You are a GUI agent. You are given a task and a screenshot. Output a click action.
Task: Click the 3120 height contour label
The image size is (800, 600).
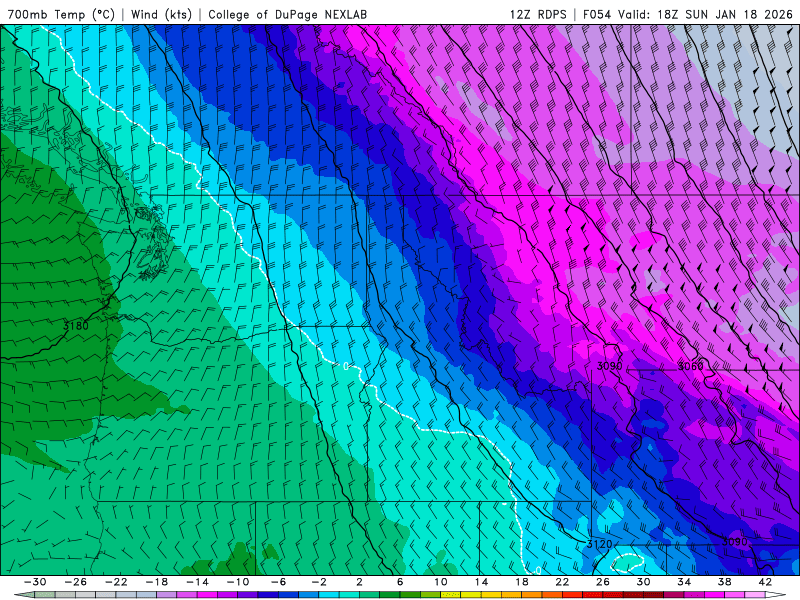599,544
